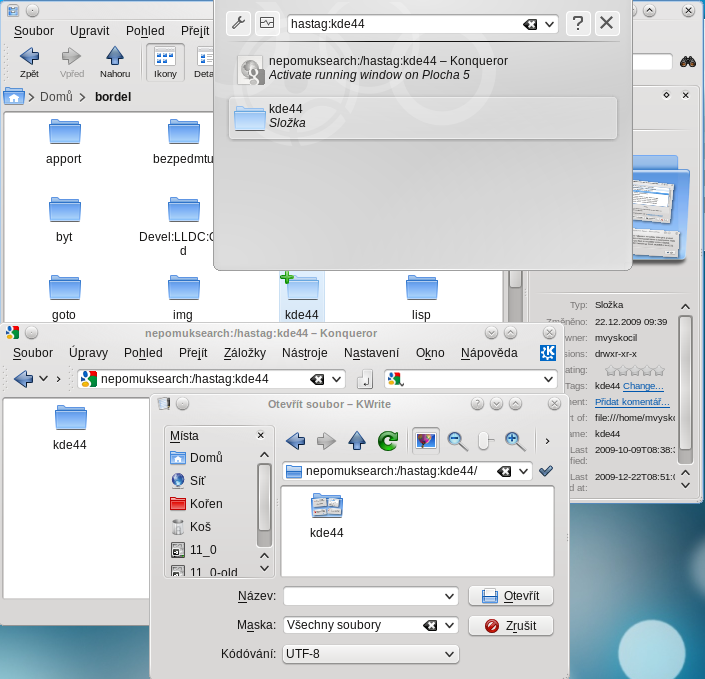Go to parent folder in file dialog
This screenshot has width=705, height=679.
tap(357, 441)
